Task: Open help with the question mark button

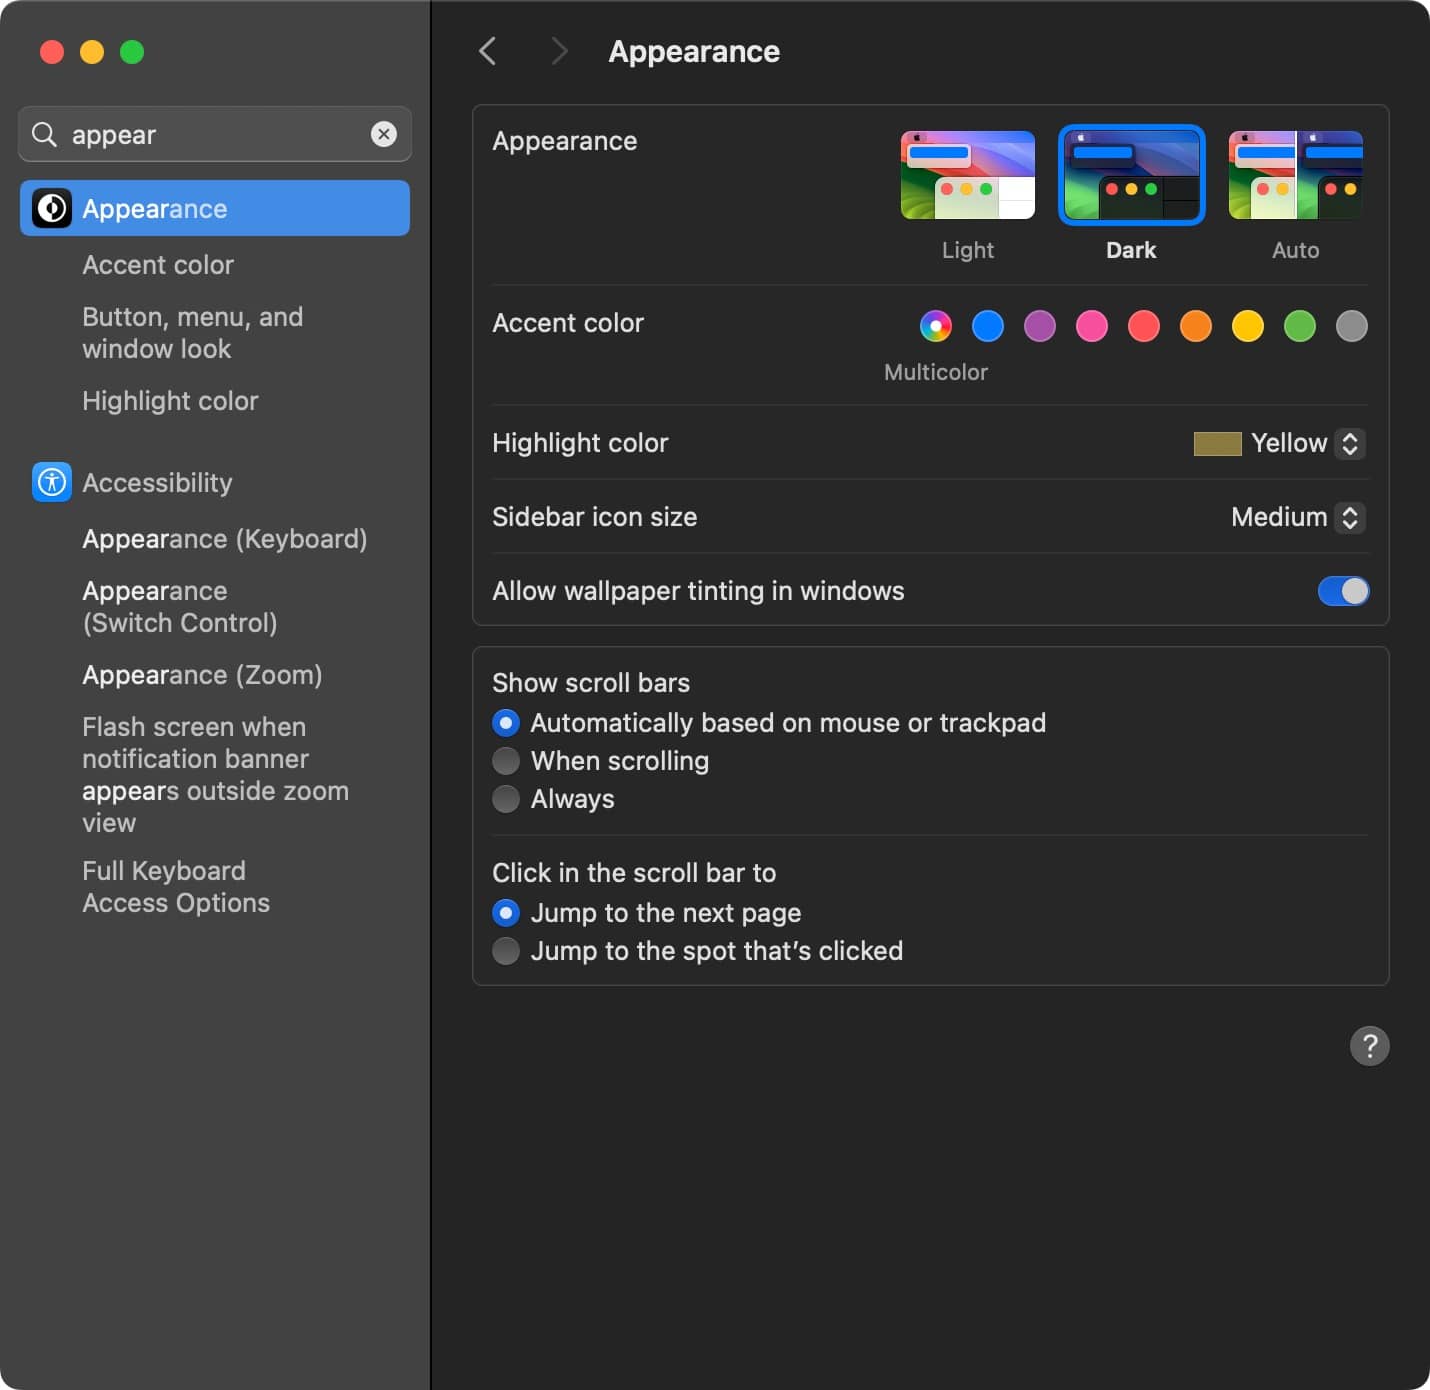Action: point(1369,1046)
